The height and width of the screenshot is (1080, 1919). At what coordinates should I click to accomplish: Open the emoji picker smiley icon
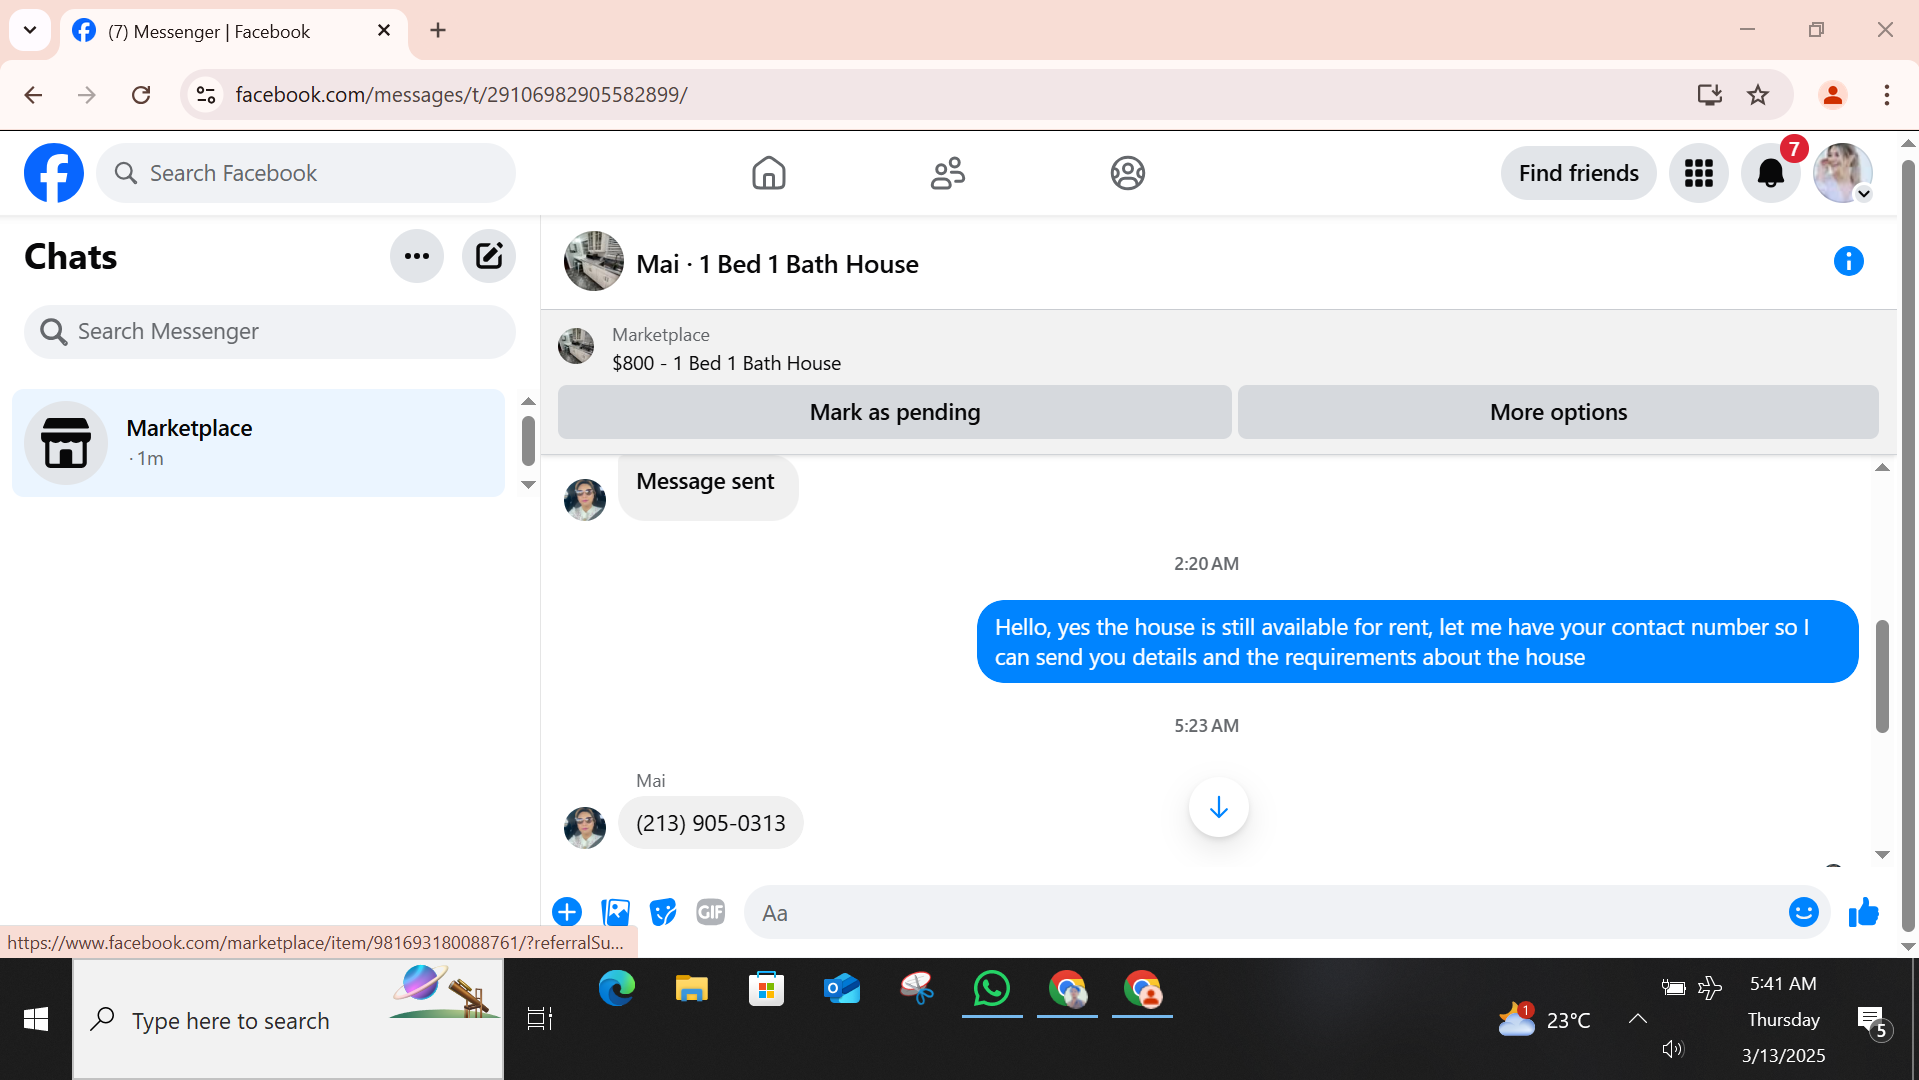pyautogui.click(x=1803, y=912)
